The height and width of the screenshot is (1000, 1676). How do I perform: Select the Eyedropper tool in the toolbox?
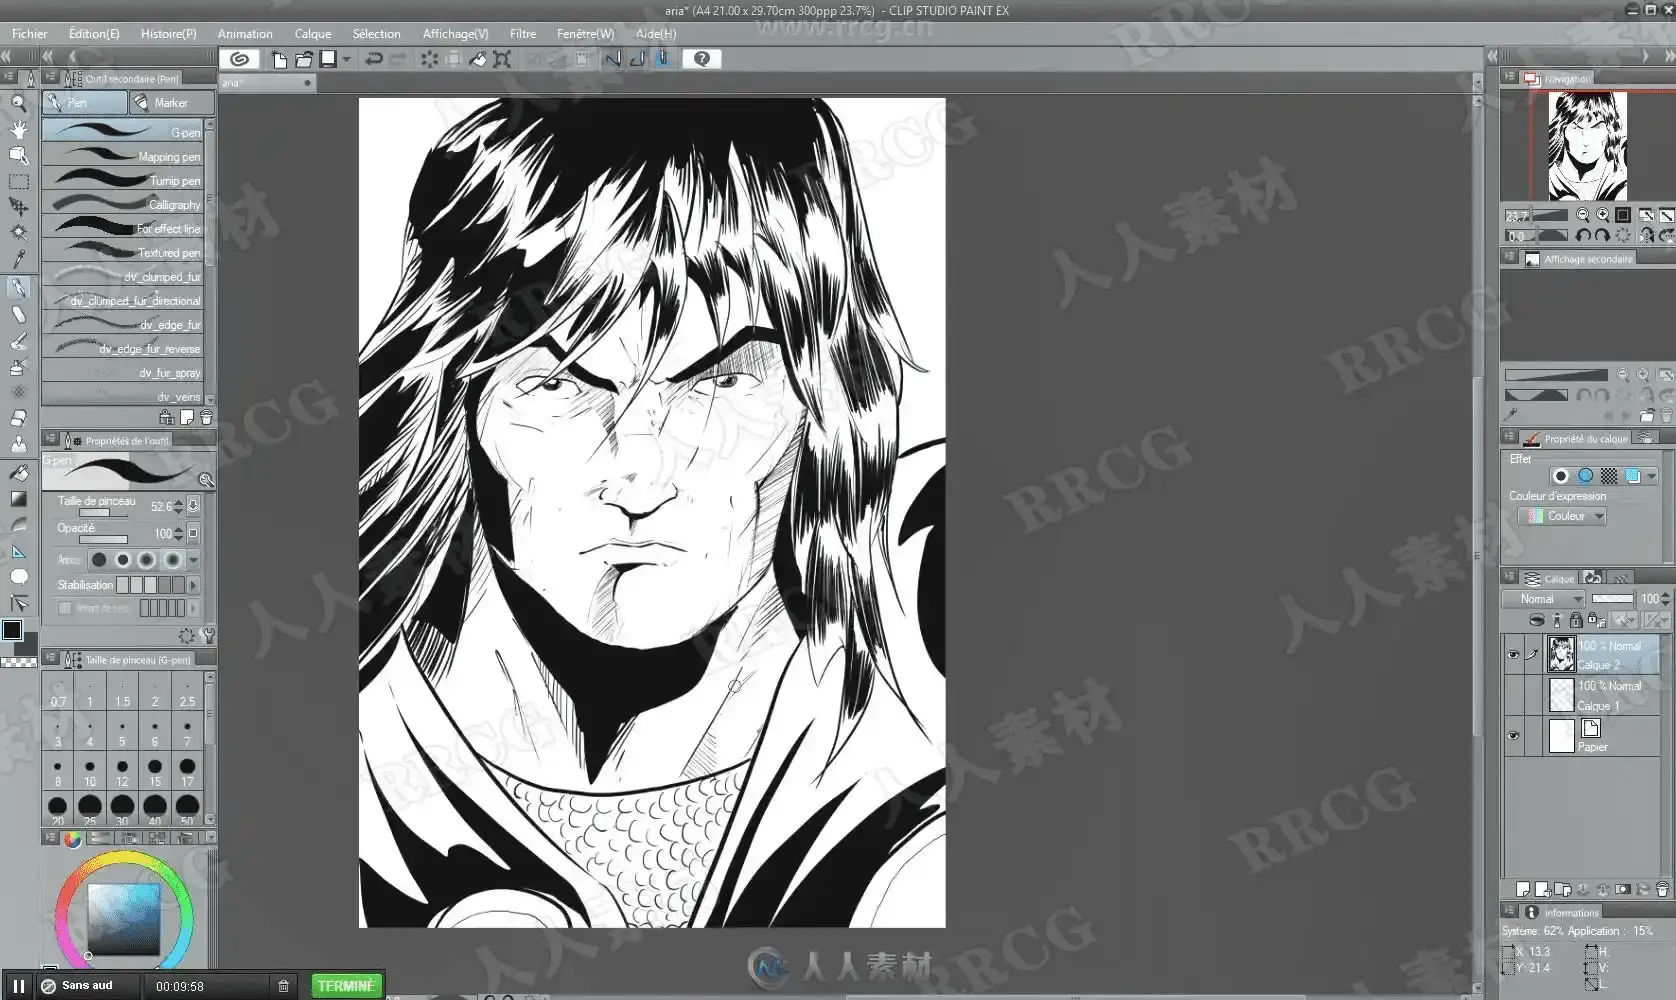click(18, 259)
